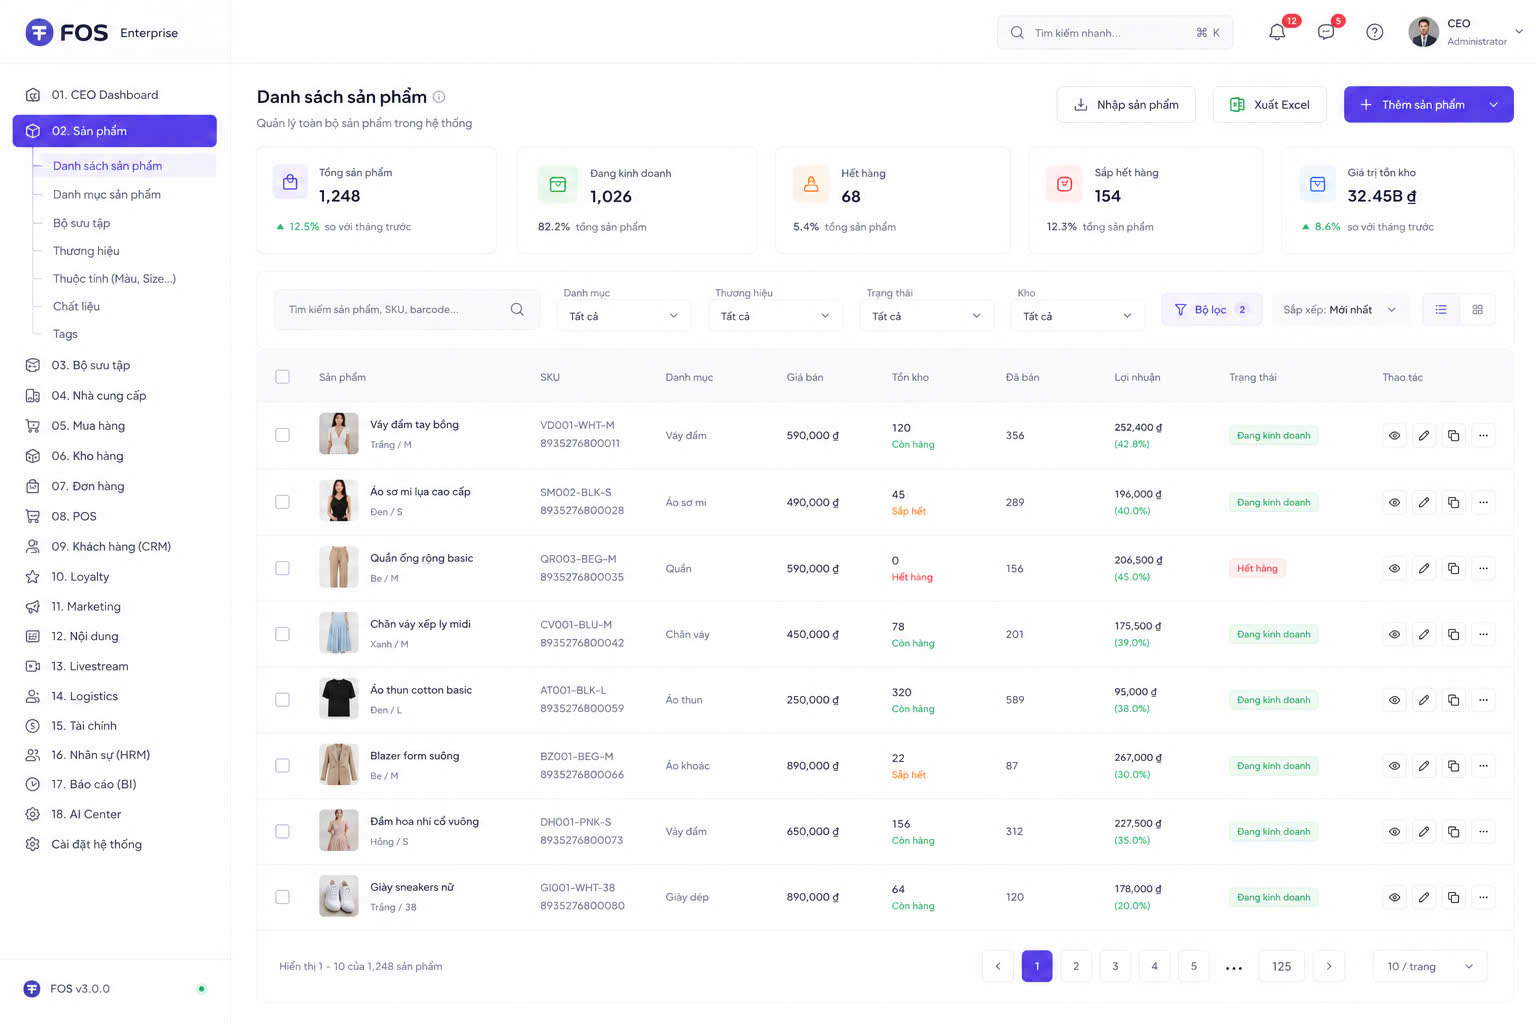The width and height of the screenshot is (1536, 1024).
Task: Click the help question mark icon
Action: pyautogui.click(x=1375, y=32)
